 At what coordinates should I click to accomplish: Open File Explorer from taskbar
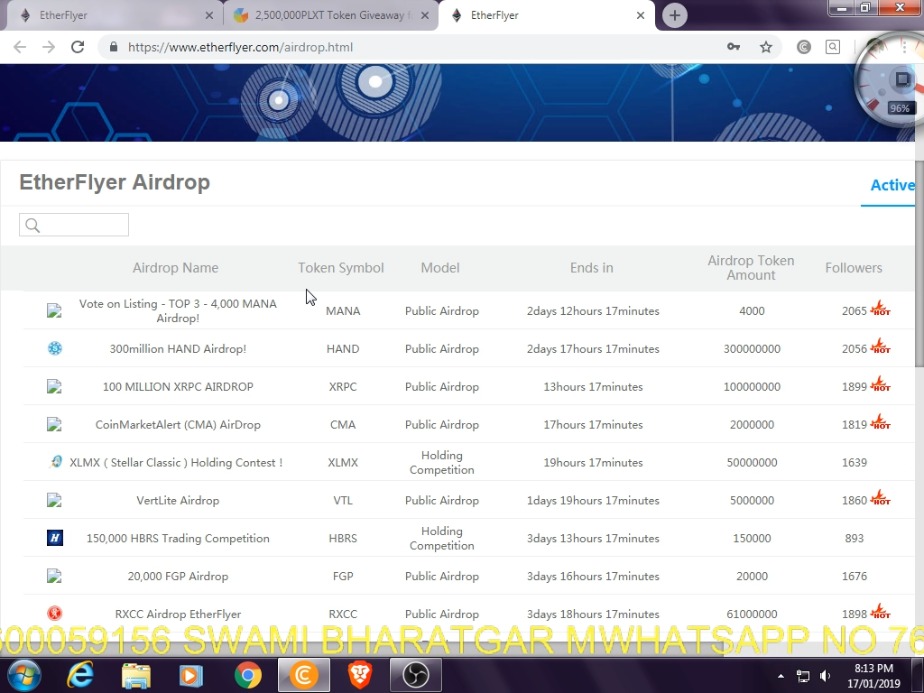coord(136,676)
